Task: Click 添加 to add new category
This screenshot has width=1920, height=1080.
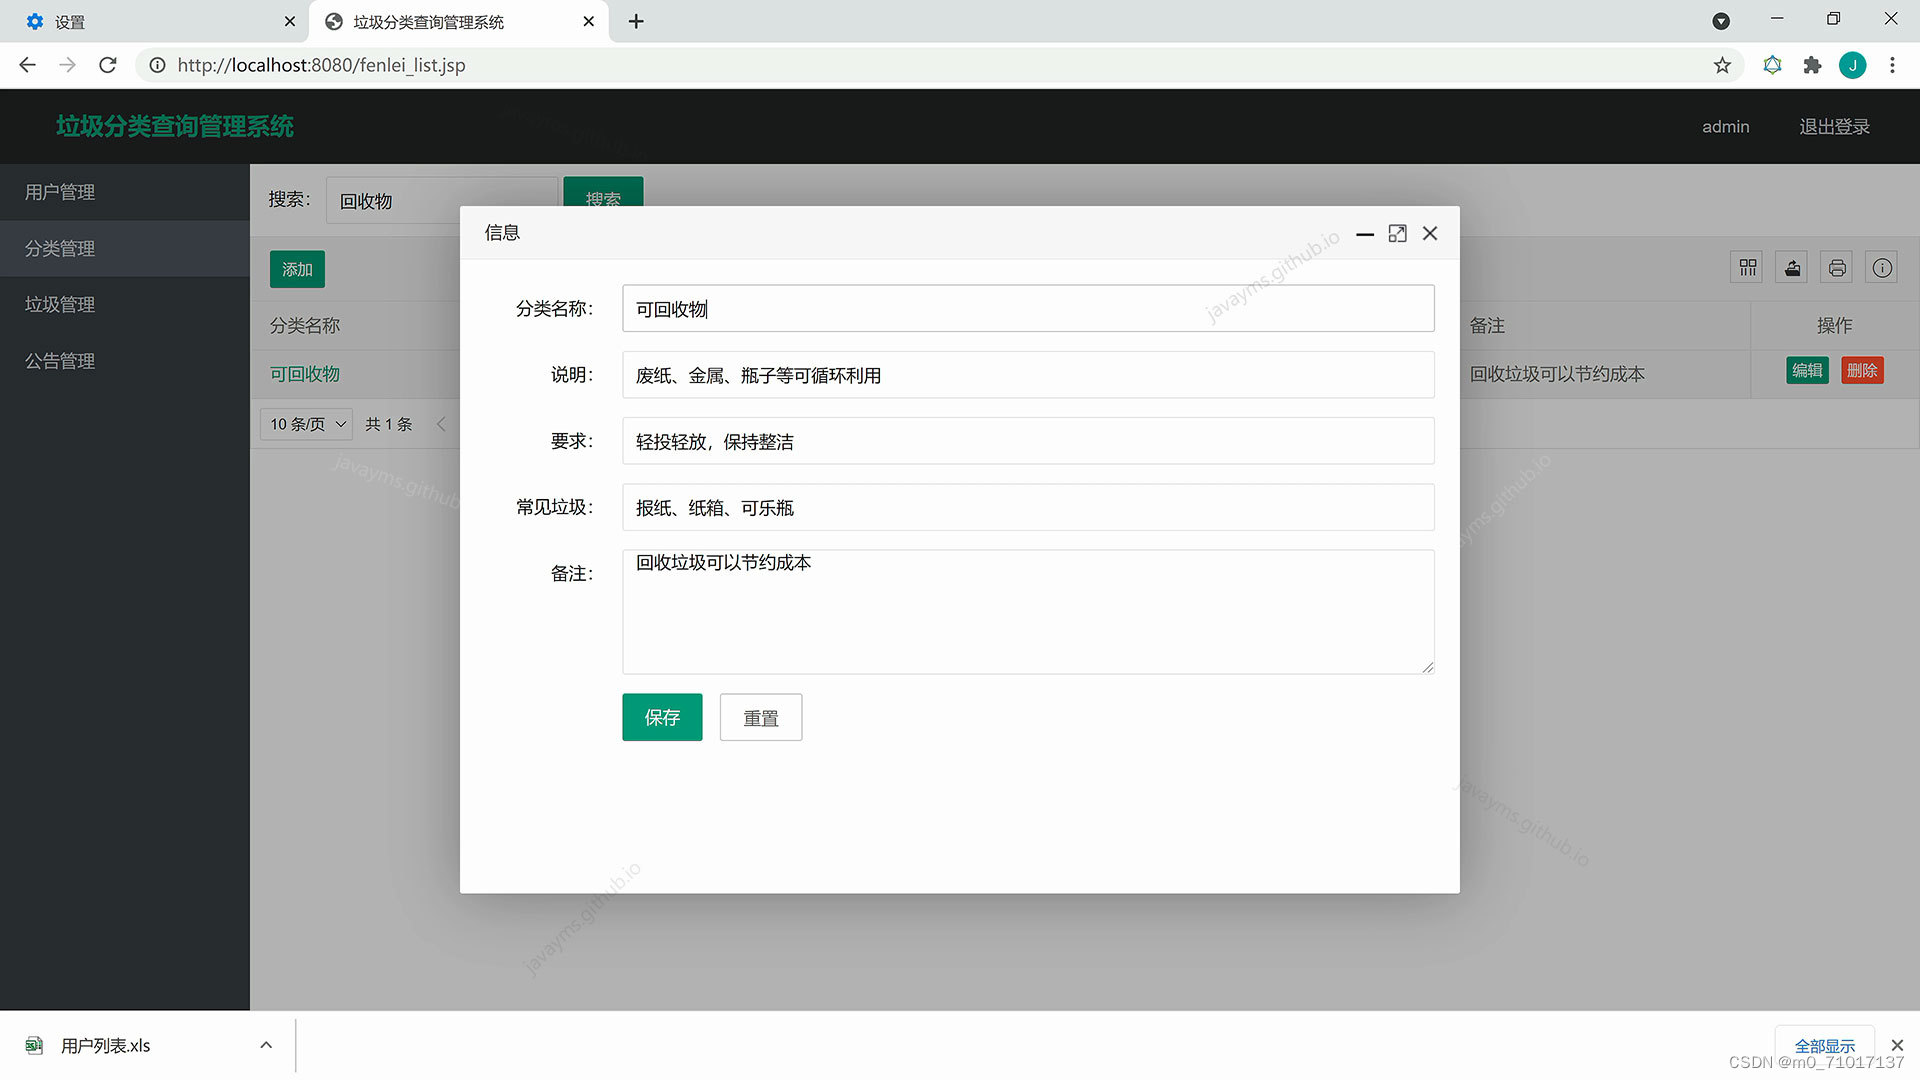Action: [295, 269]
